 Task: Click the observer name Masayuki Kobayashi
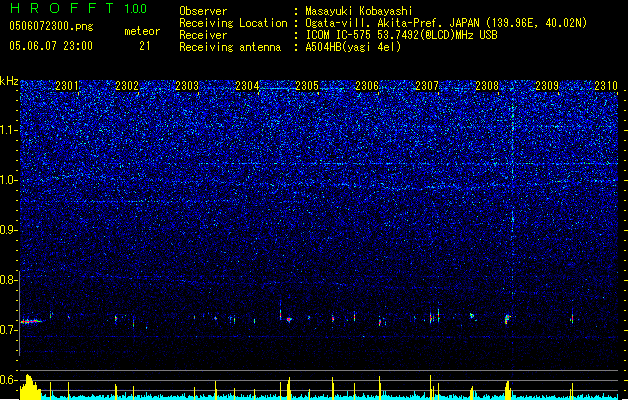(359, 11)
